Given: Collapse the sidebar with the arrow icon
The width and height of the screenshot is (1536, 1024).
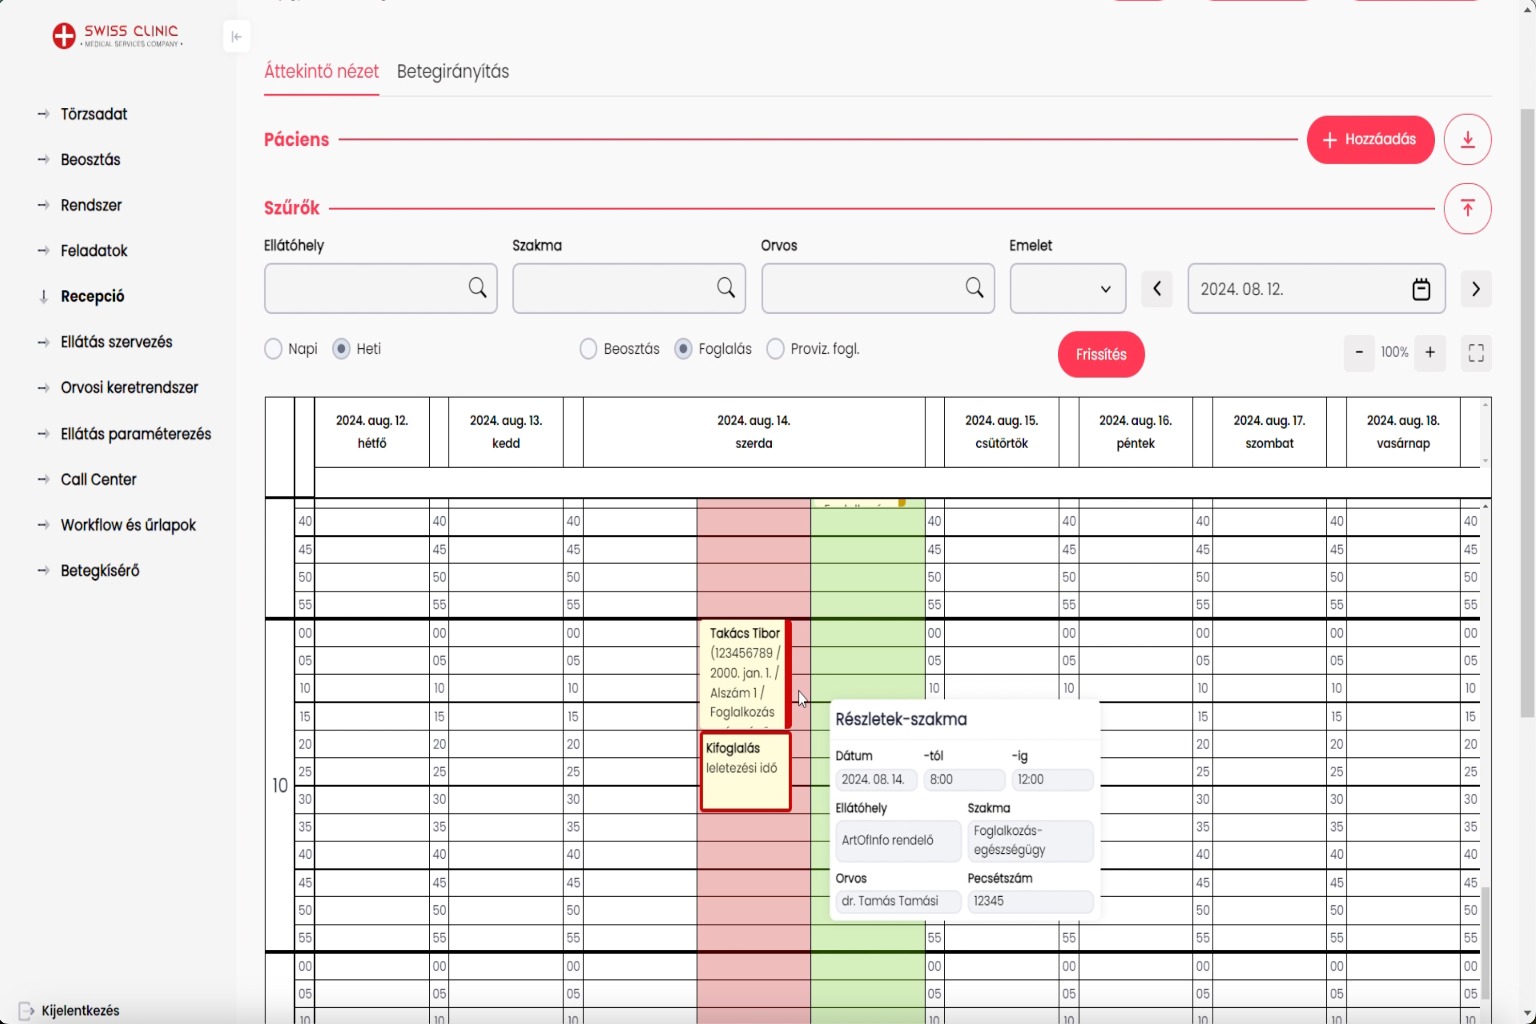Looking at the screenshot, I should pos(236,37).
